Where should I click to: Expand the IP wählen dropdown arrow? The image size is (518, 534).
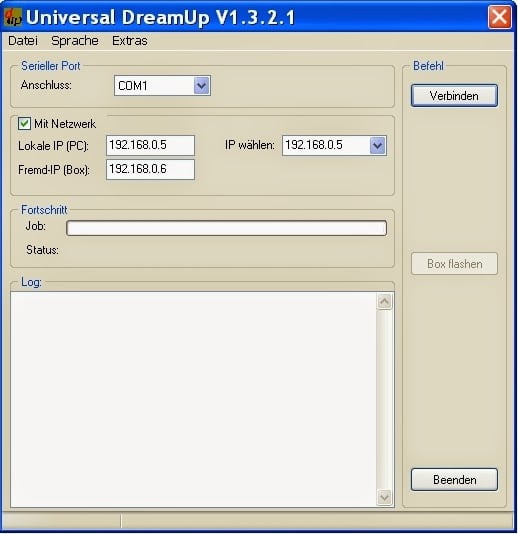click(377, 146)
